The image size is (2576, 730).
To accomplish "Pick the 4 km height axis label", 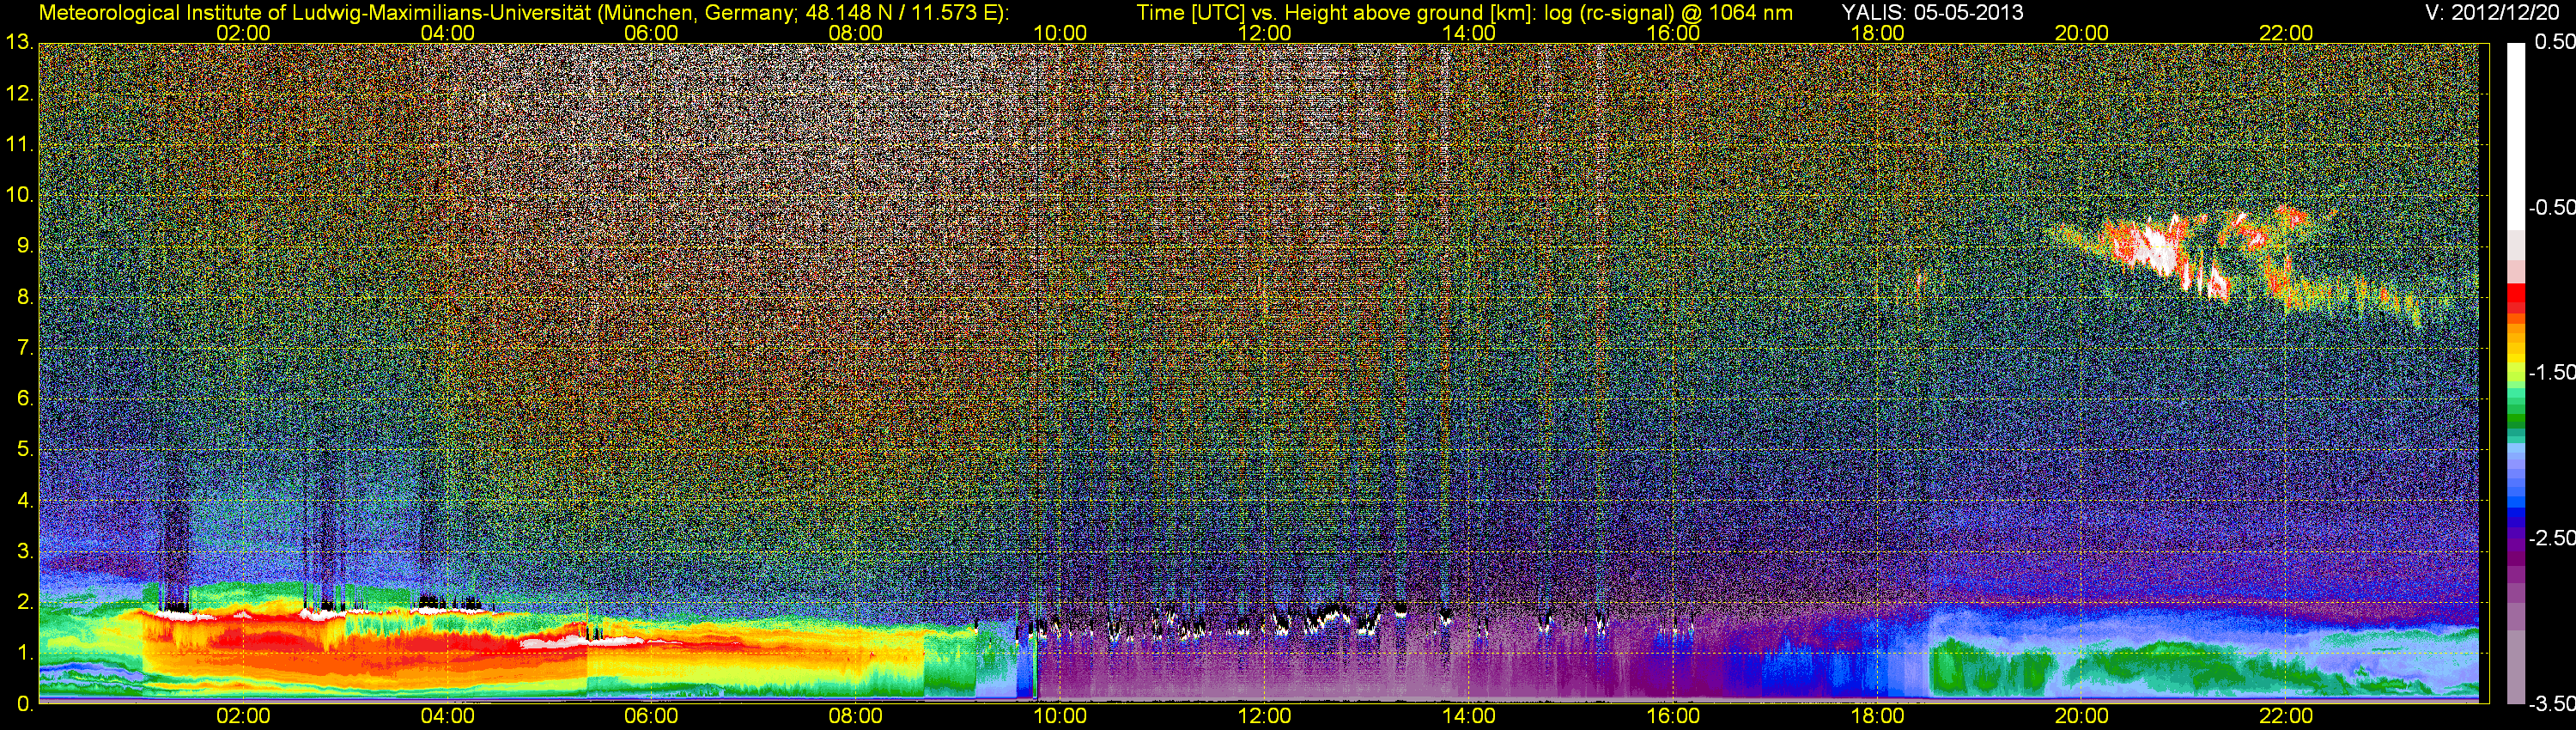I will point(24,501).
